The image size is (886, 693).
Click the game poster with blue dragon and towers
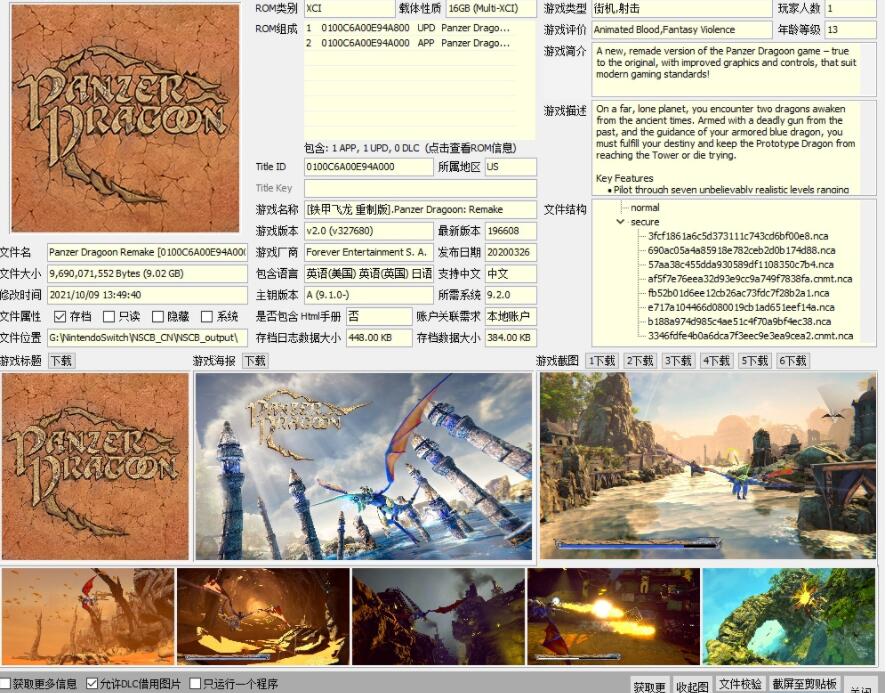[x=363, y=466]
